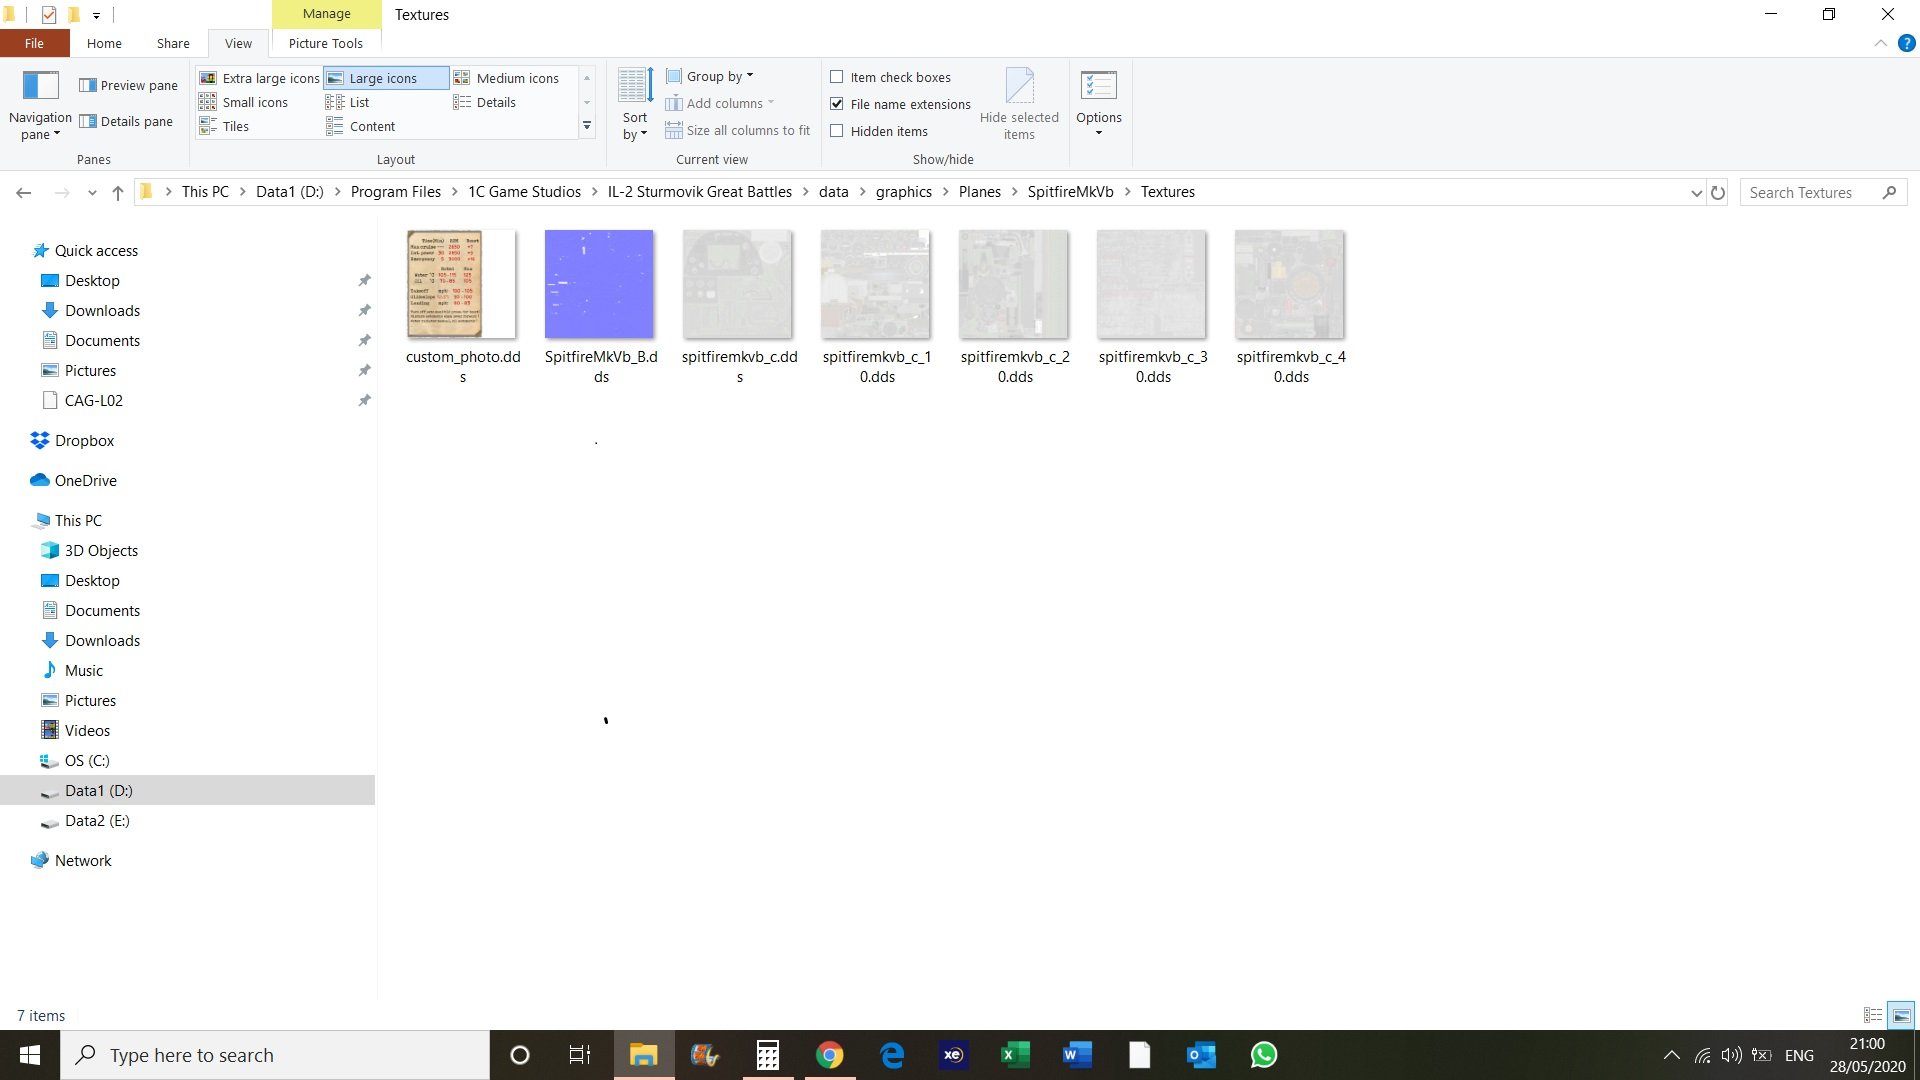Switch to the Home ribbon tab
This screenshot has width=1920, height=1080.
104,44
